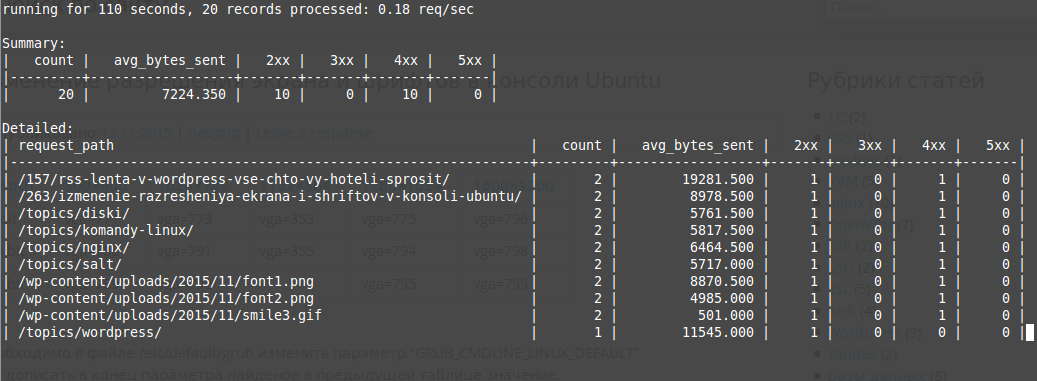Click the count '1' in /topics/wordpress/ row
1037x381 pixels.
pos(598,333)
